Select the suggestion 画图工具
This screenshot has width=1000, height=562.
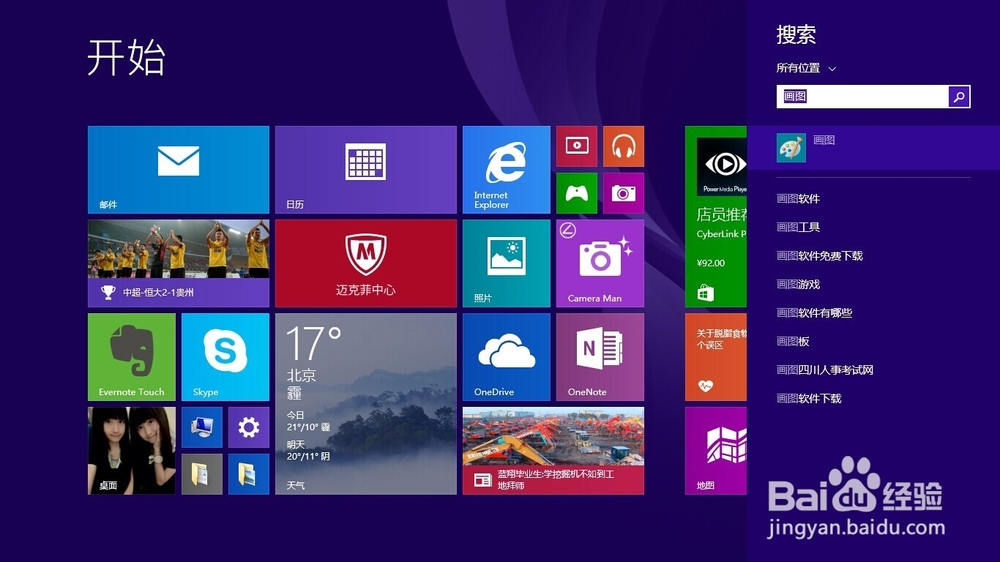point(798,227)
